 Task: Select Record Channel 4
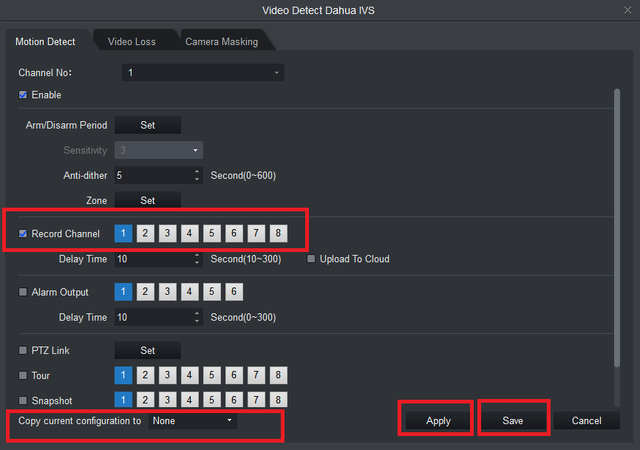pos(189,233)
